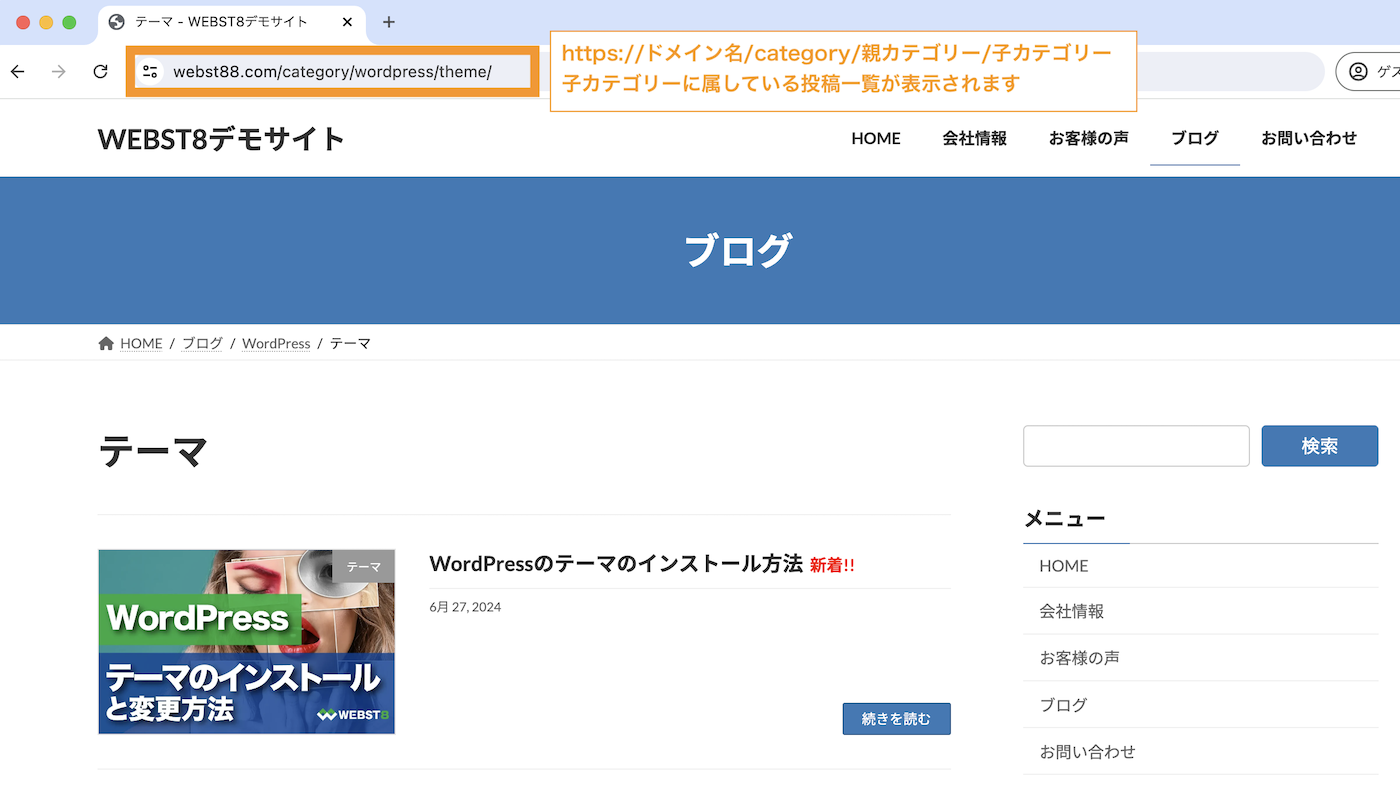
Task: Open お客様の声 in top navigation
Action: [x=1089, y=139]
